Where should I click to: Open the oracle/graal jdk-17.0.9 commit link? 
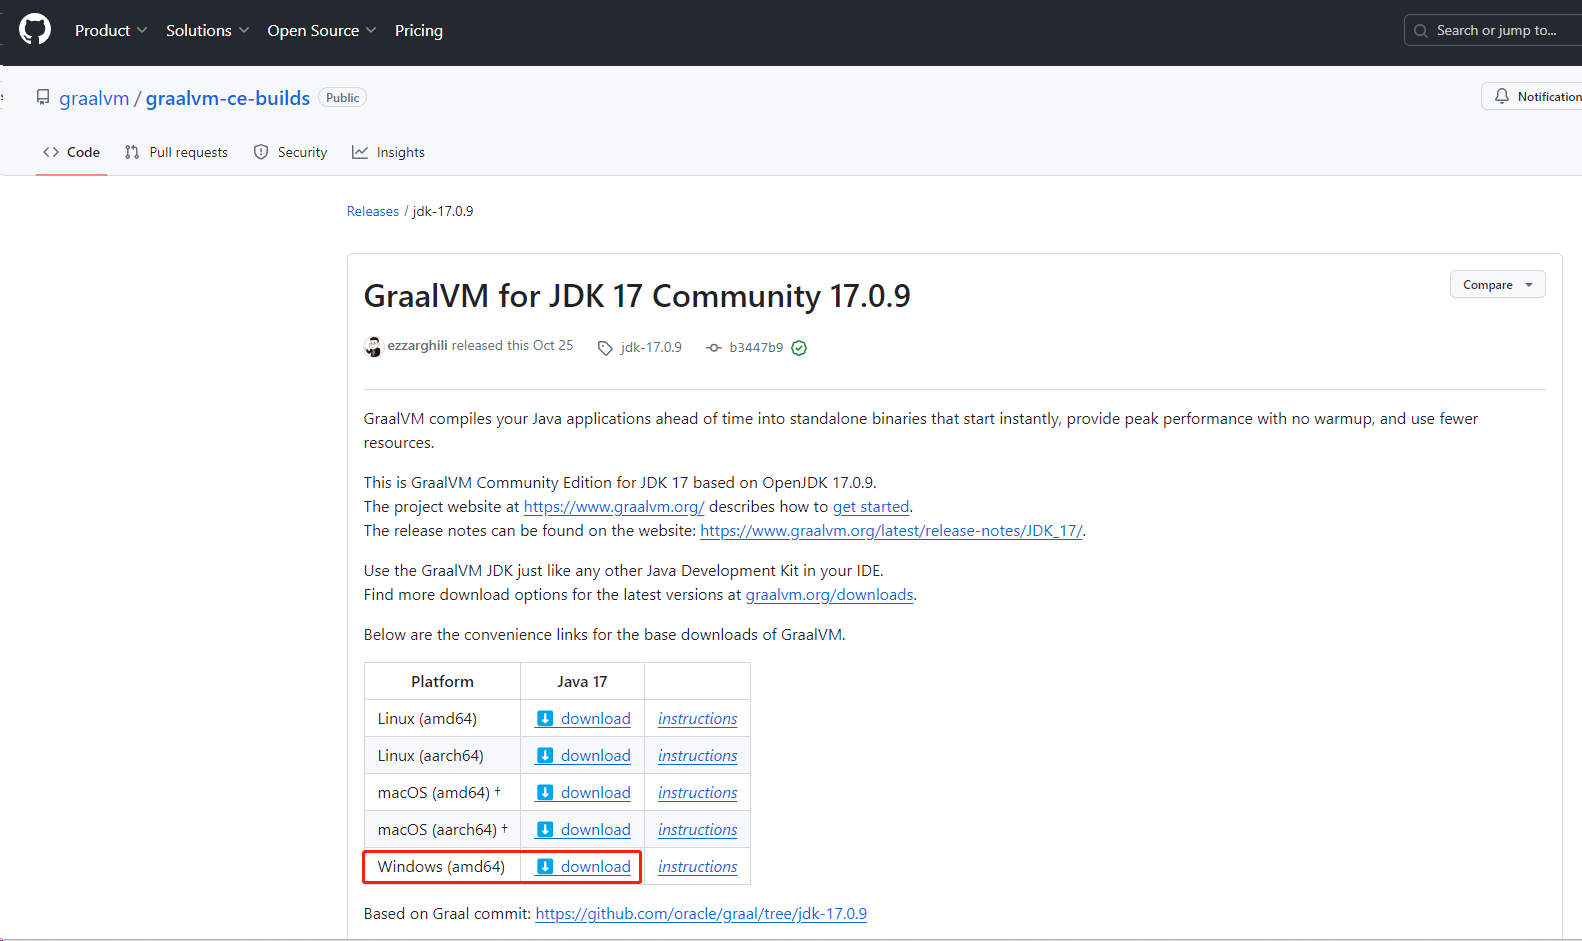[701, 913]
